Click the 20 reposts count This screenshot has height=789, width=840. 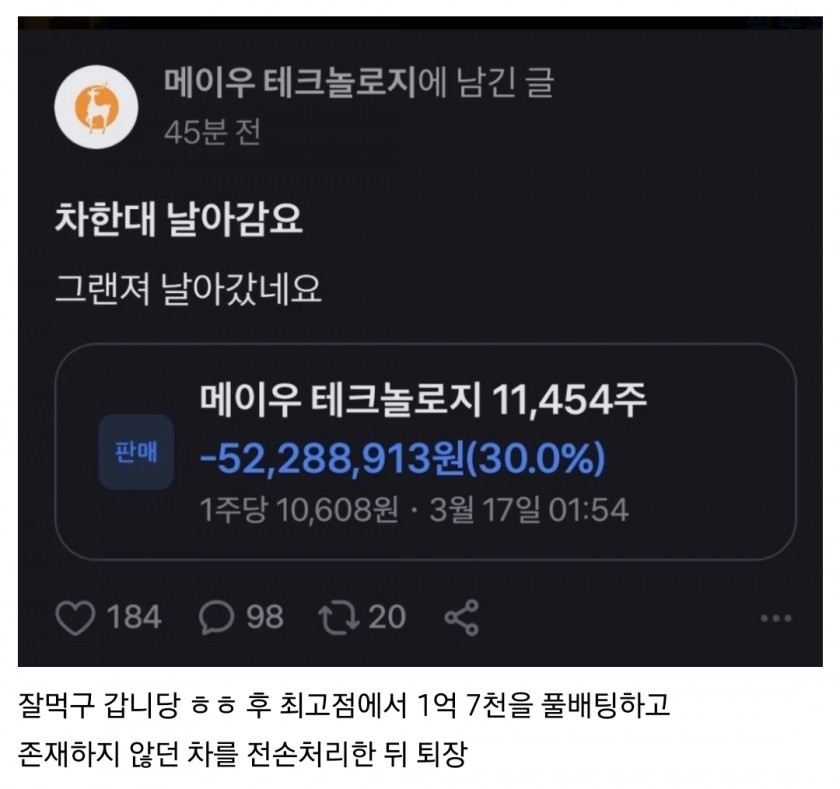coord(387,617)
